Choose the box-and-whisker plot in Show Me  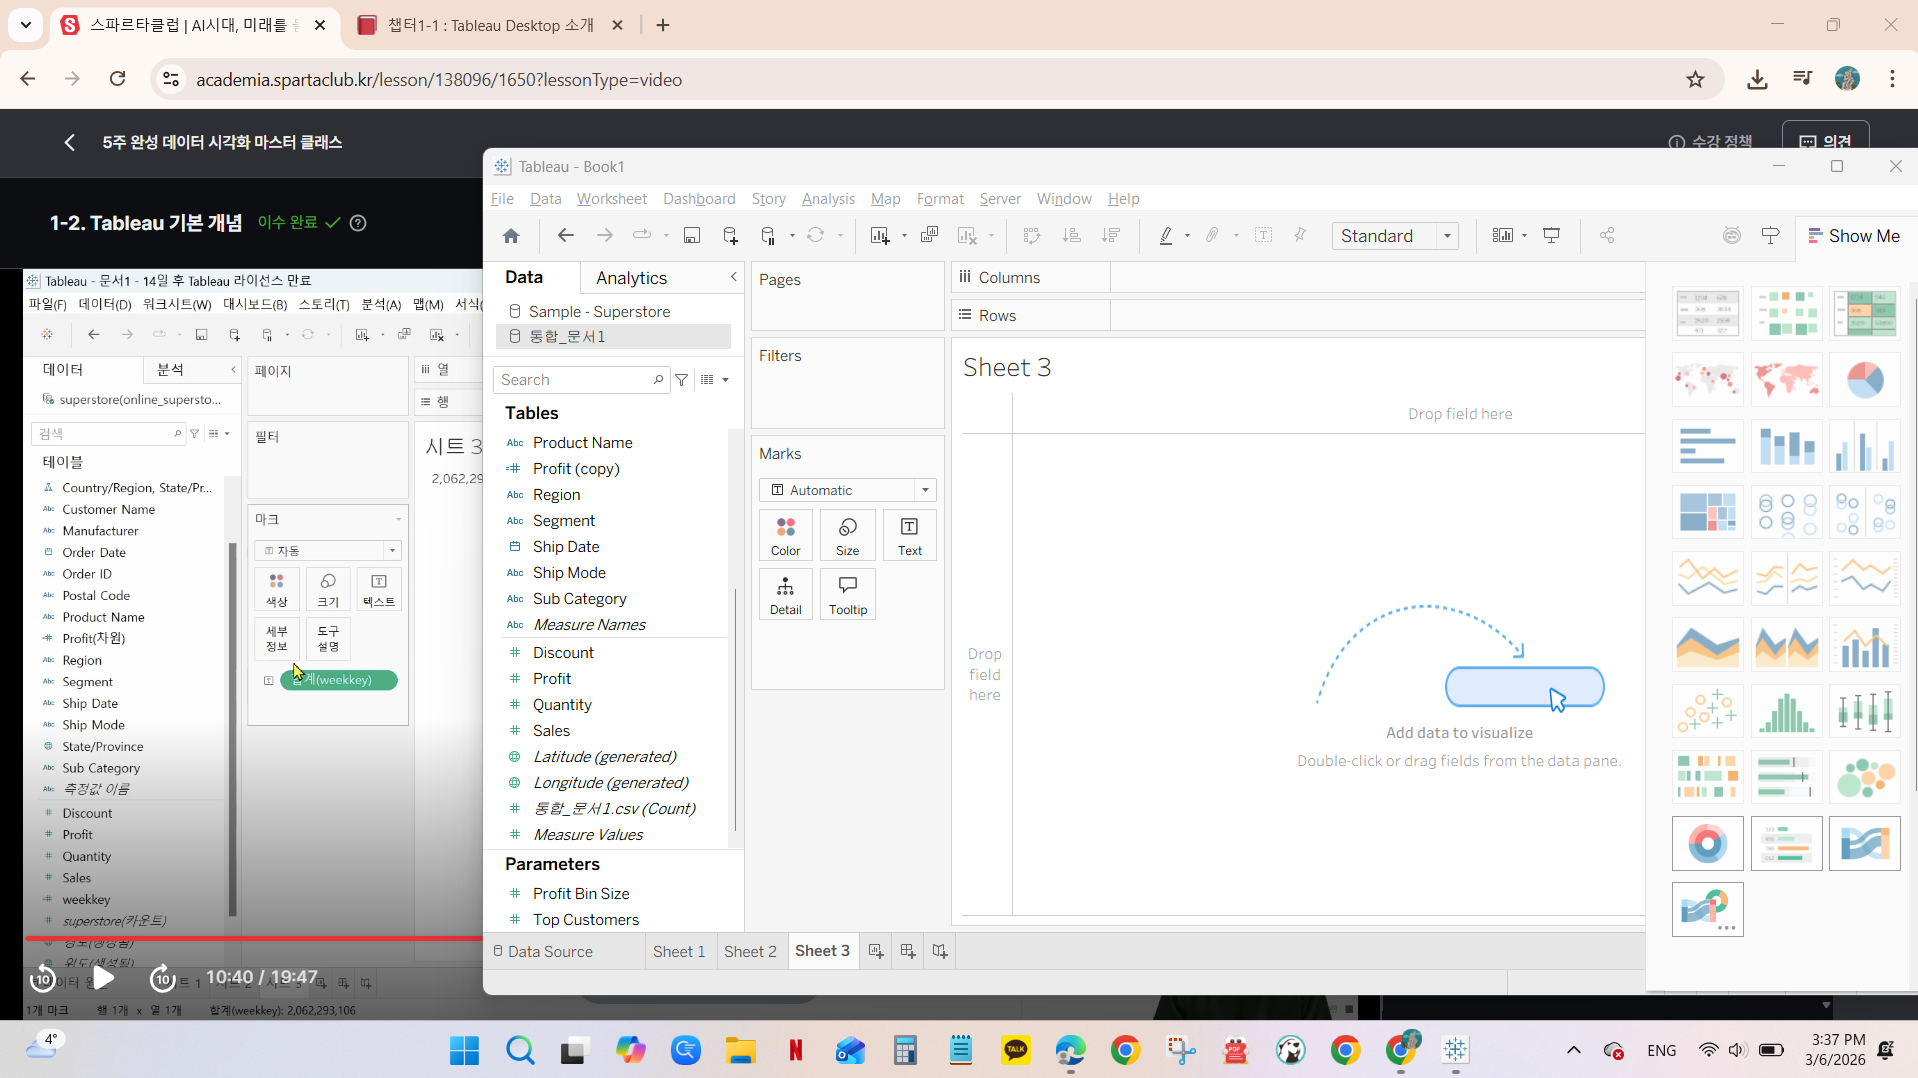1865,711
